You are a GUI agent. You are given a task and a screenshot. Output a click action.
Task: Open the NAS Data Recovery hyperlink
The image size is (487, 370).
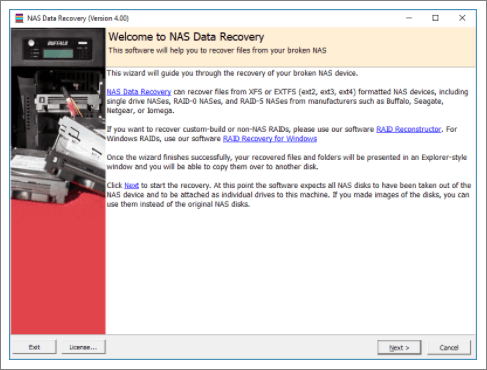(x=139, y=92)
